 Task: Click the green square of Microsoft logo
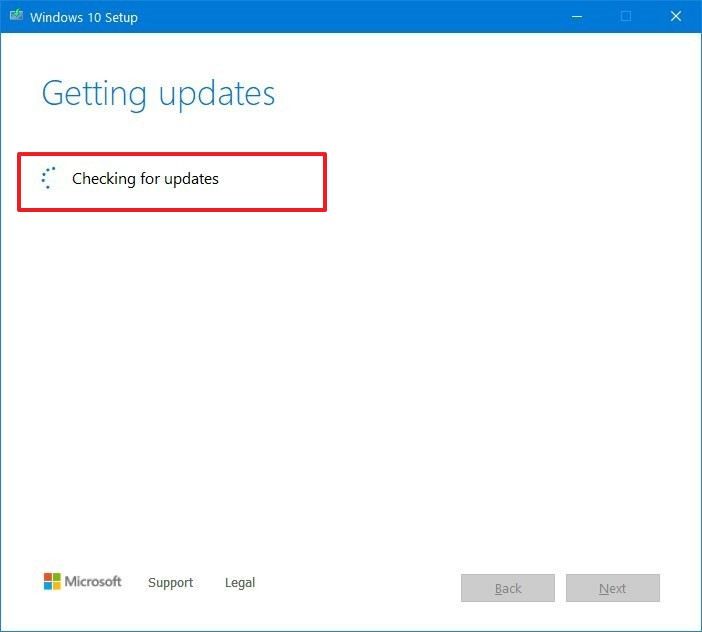(x=56, y=577)
